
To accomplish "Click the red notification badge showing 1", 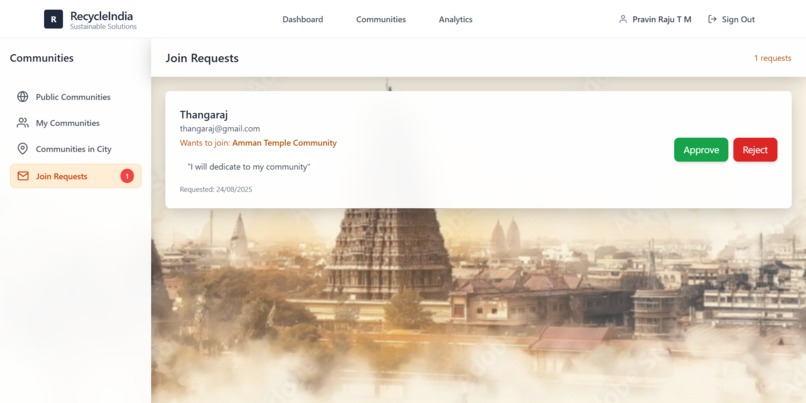I will pos(127,176).
